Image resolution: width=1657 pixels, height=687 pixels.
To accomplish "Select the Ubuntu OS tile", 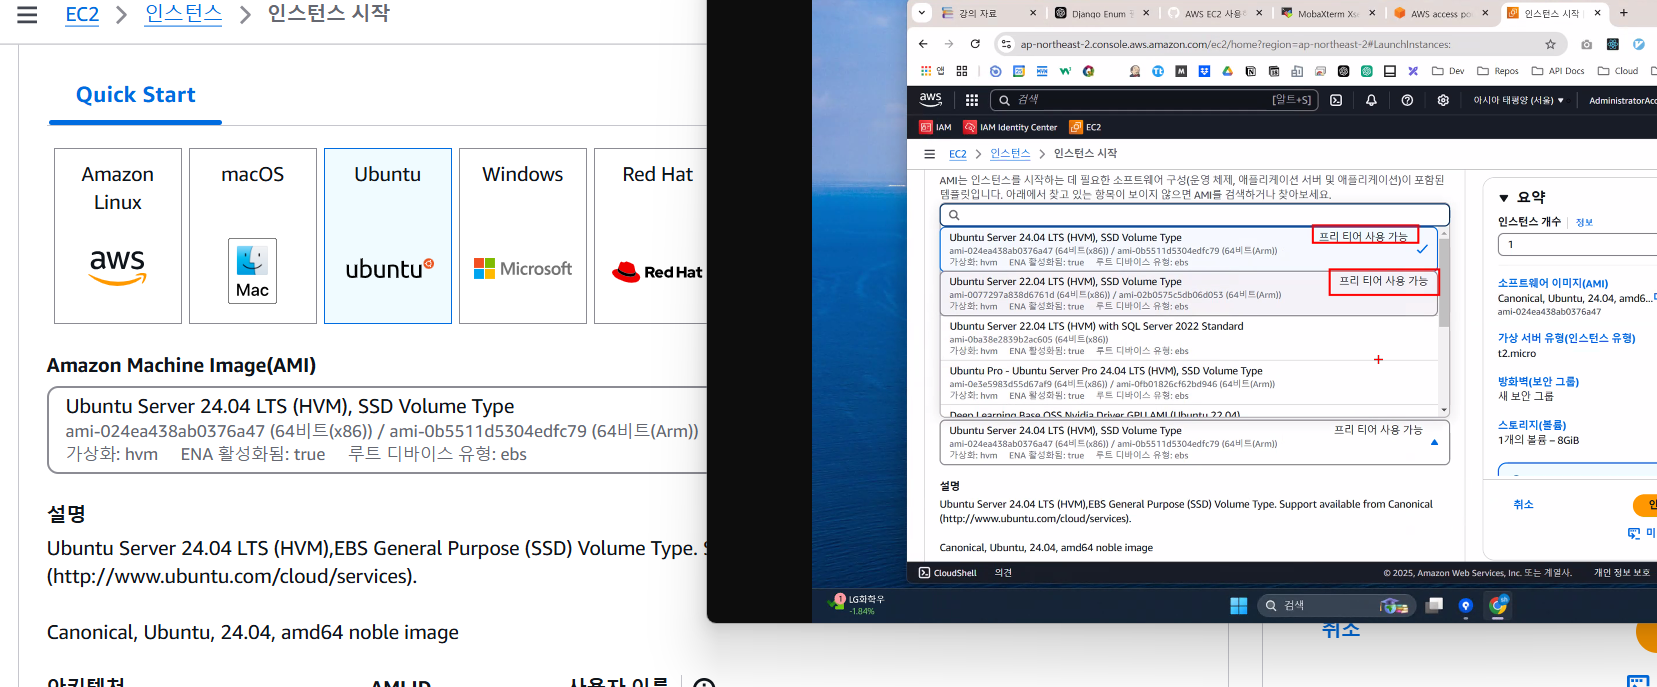I will (388, 236).
